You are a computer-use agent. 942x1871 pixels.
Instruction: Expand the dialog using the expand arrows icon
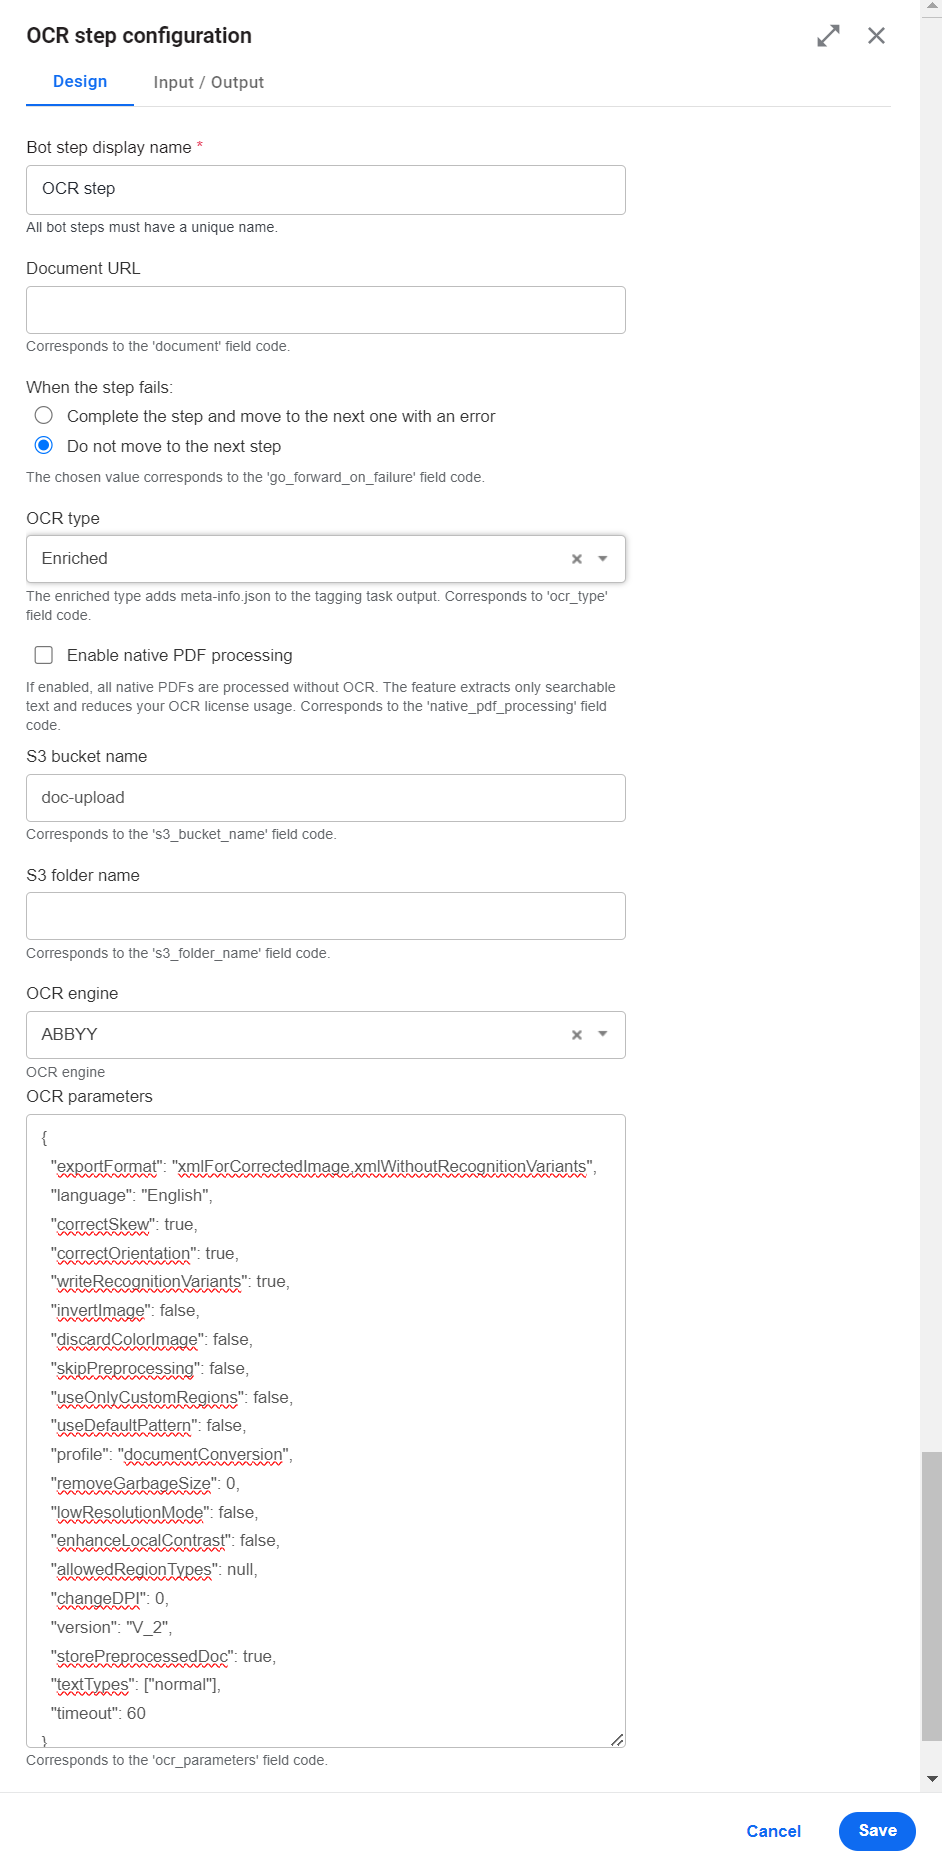tap(828, 36)
